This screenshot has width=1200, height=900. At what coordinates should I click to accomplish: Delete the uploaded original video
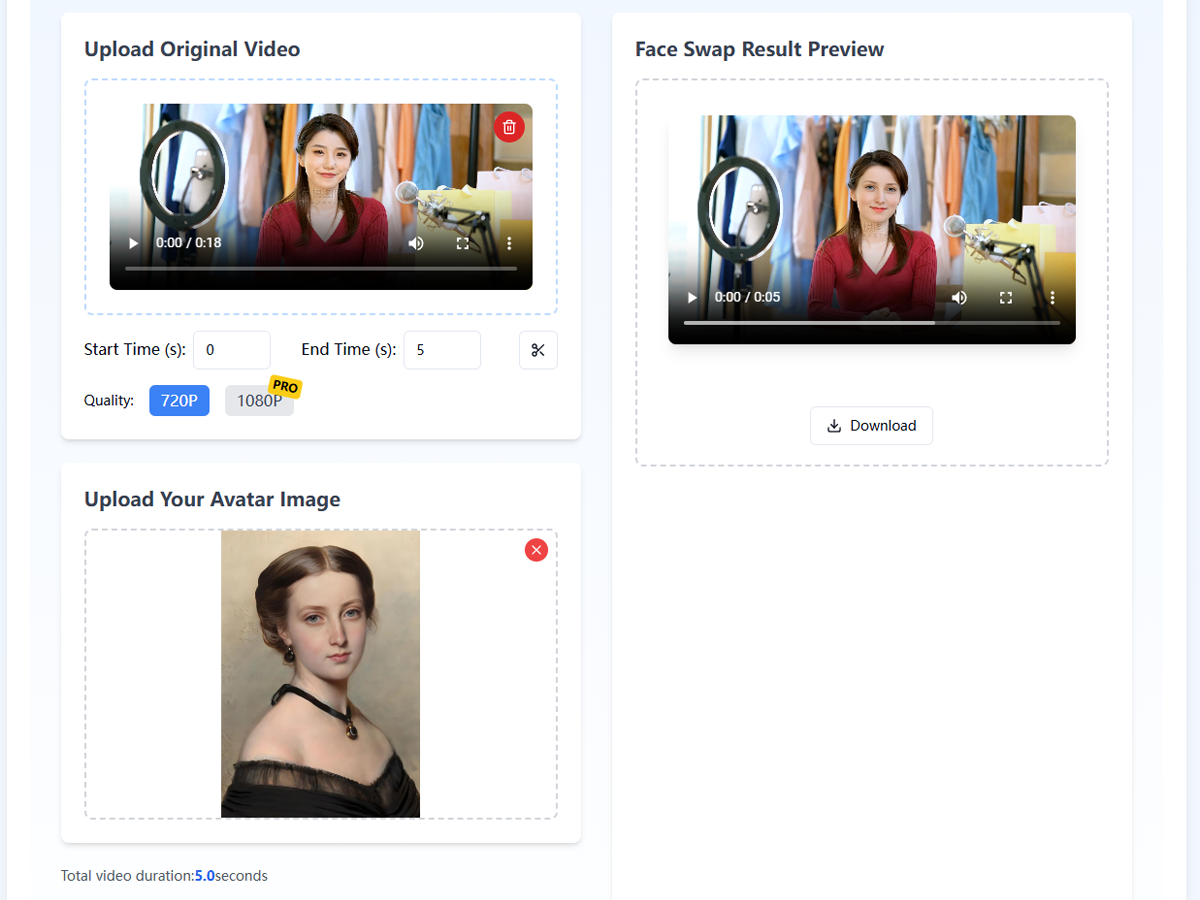pyautogui.click(x=509, y=127)
